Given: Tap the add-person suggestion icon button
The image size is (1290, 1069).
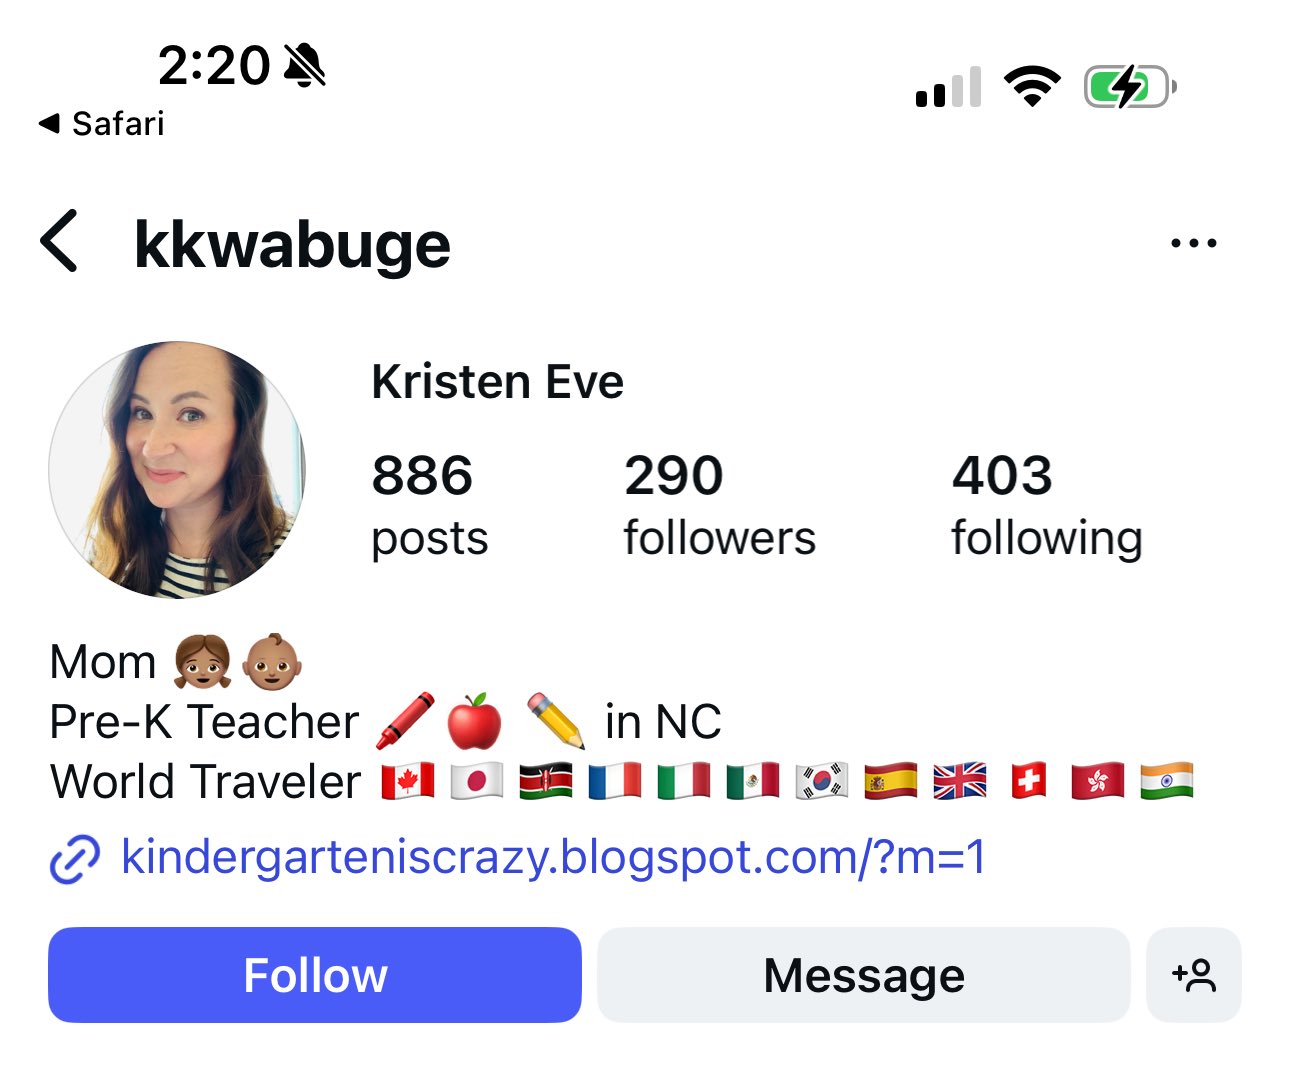Looking at the screenshot, I should pos(1194,975).
